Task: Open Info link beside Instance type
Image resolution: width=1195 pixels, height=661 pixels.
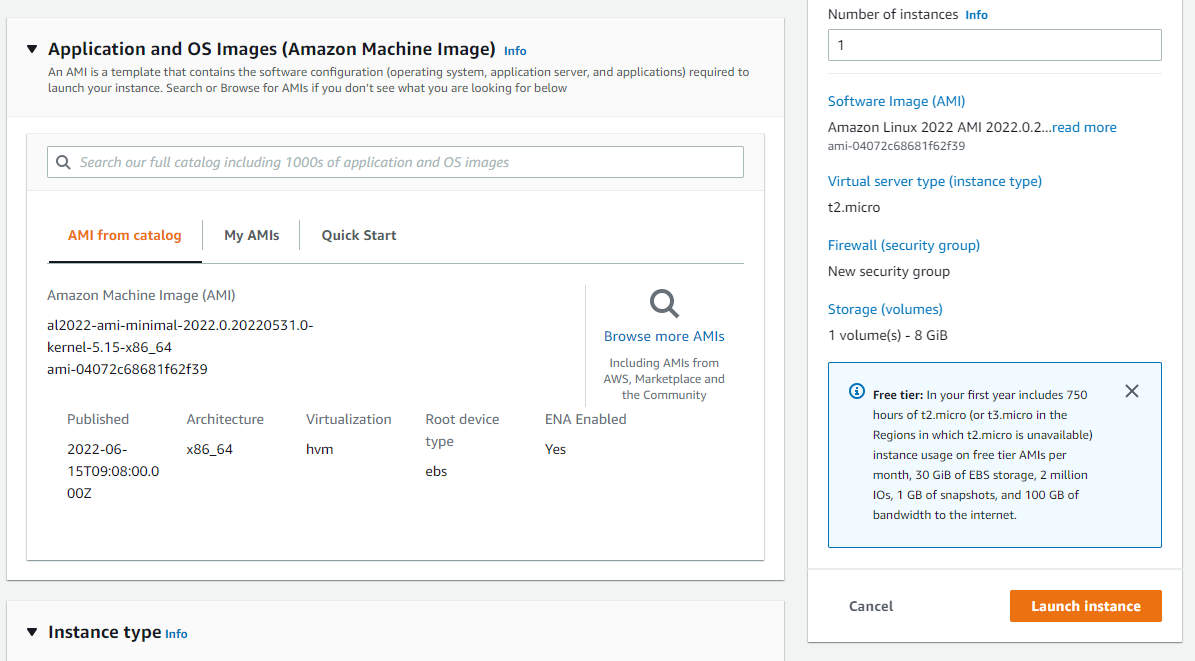Action: point(176,634)
